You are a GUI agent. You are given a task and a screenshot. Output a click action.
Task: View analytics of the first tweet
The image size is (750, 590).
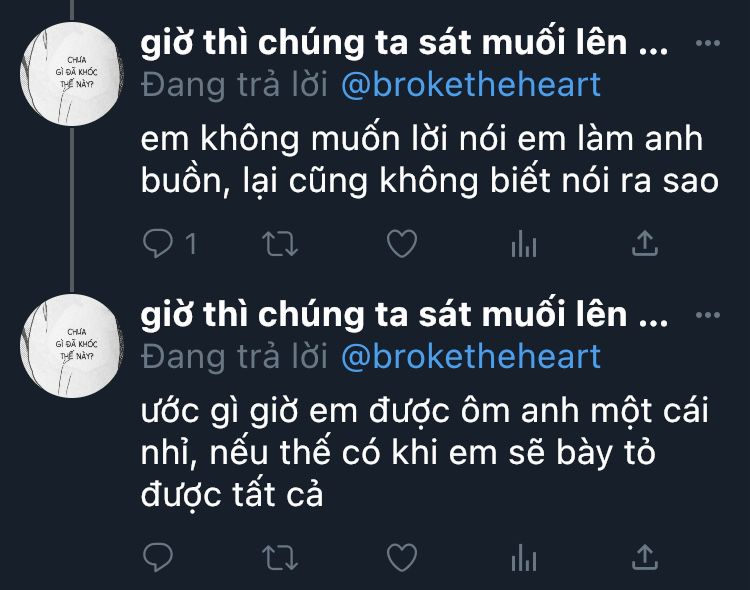point(524,244)
